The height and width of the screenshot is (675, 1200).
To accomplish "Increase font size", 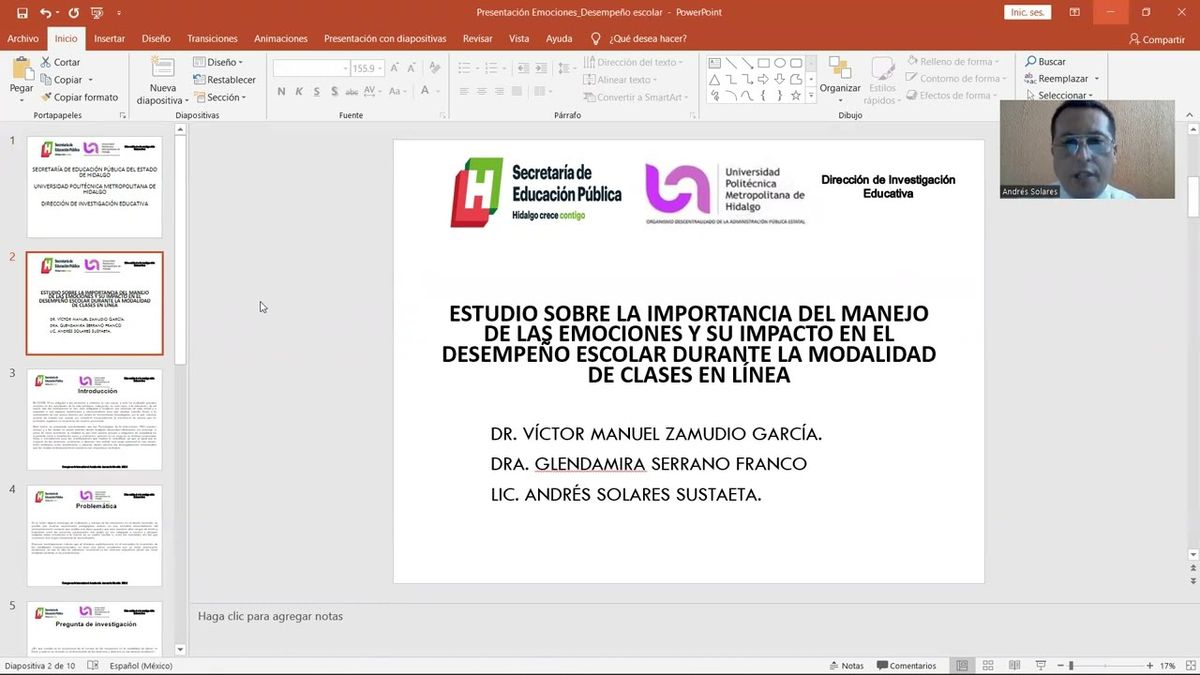I will coord(395,68).
